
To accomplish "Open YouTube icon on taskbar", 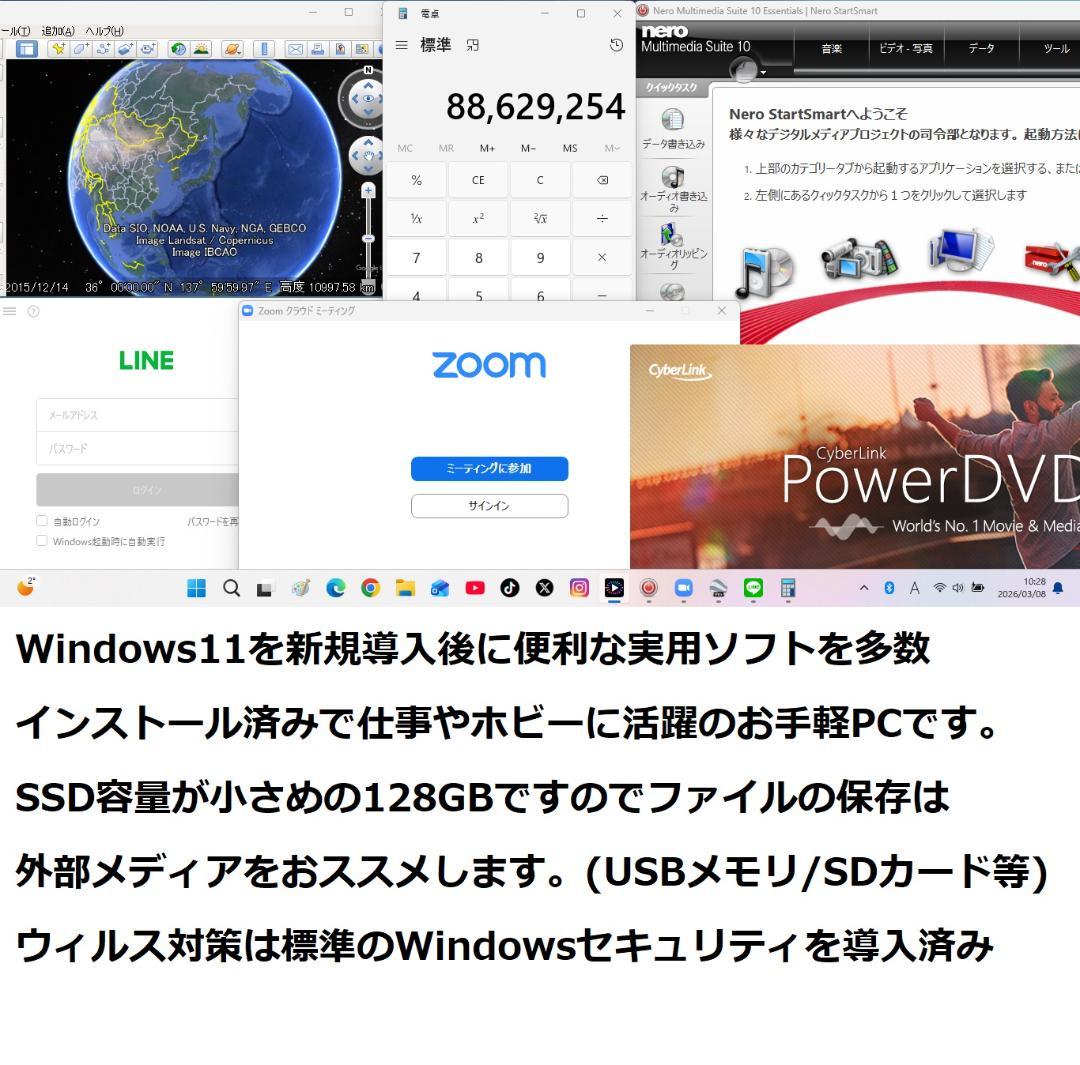I will (475, 588).
